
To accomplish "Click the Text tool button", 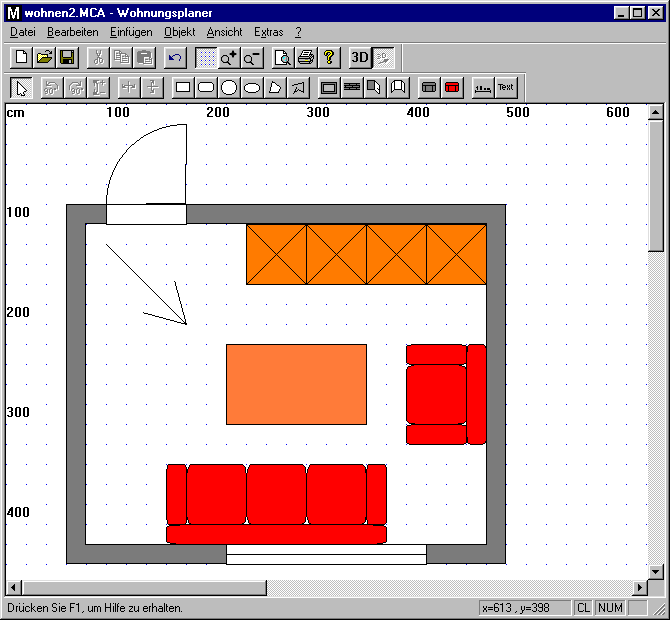I will [506, 88].
